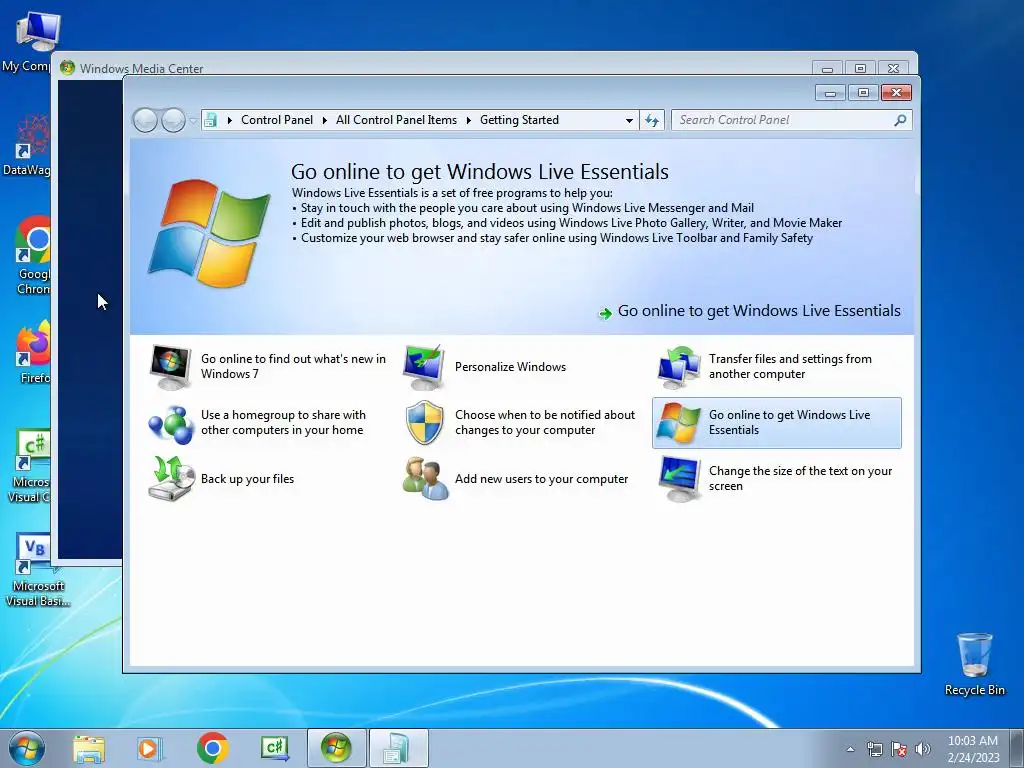
Task: Click the taskbar clock and date
Action: (x=973, y=749)
